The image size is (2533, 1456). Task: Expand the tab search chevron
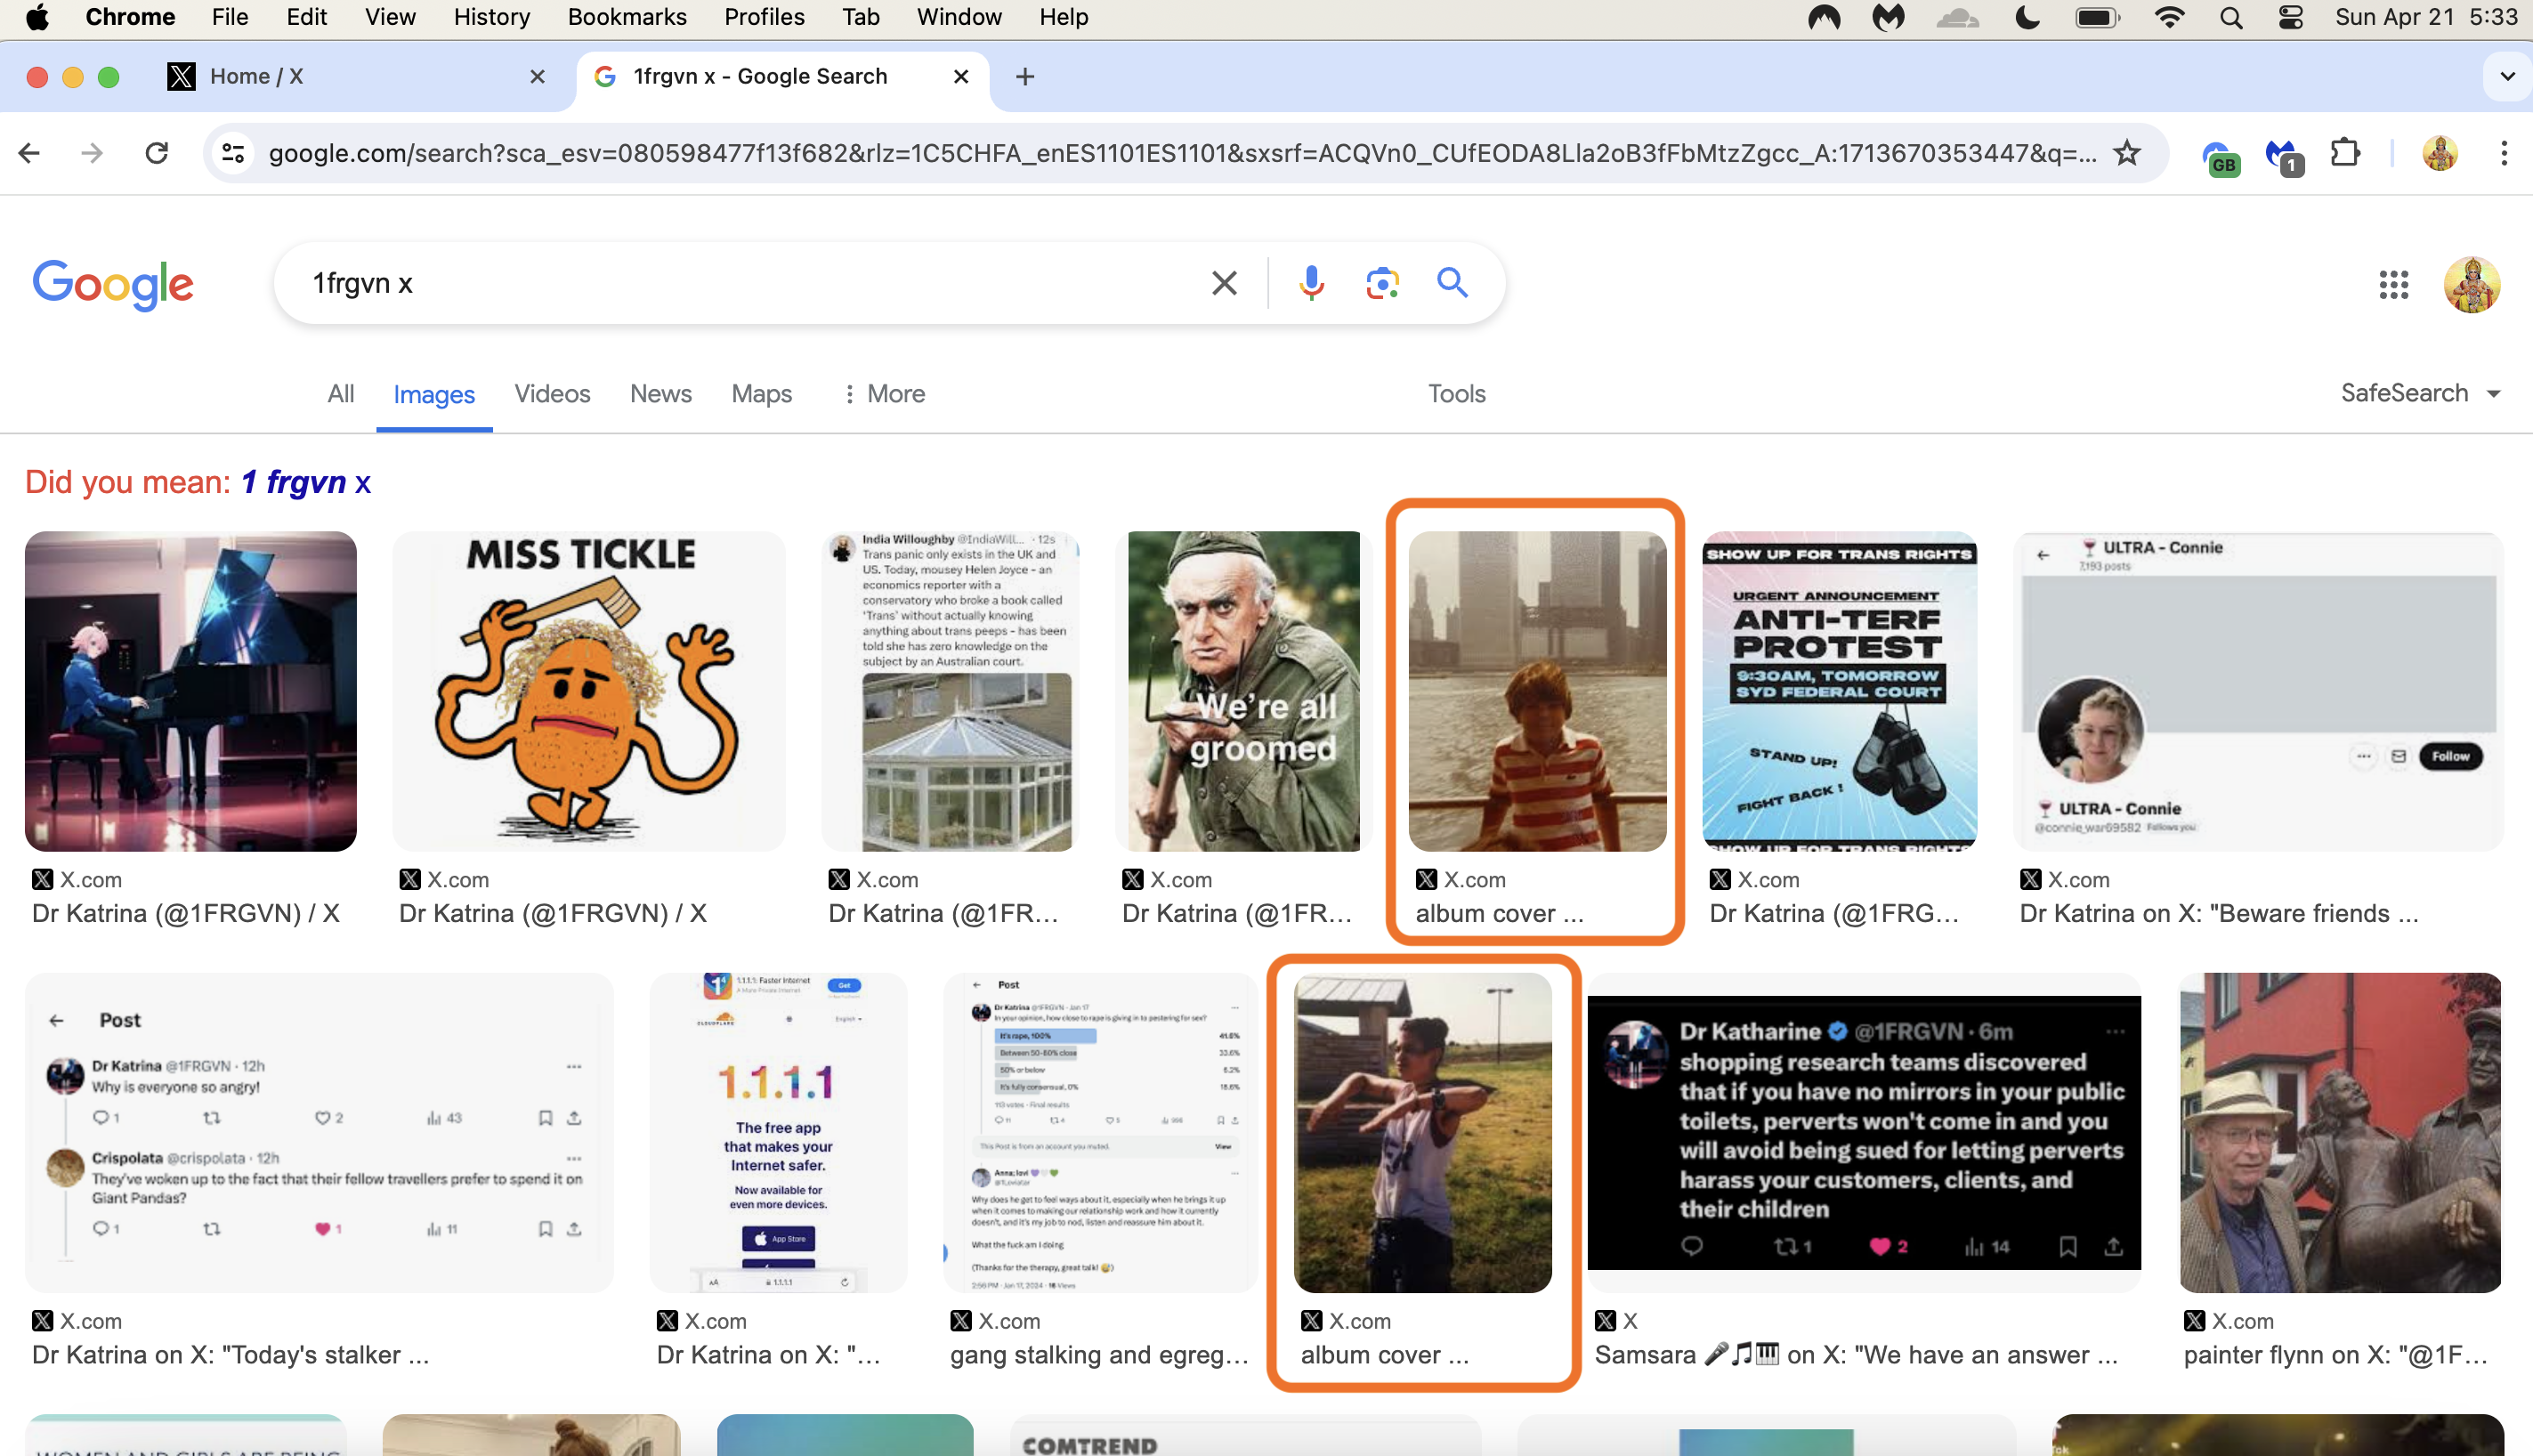pos(2506,76)
